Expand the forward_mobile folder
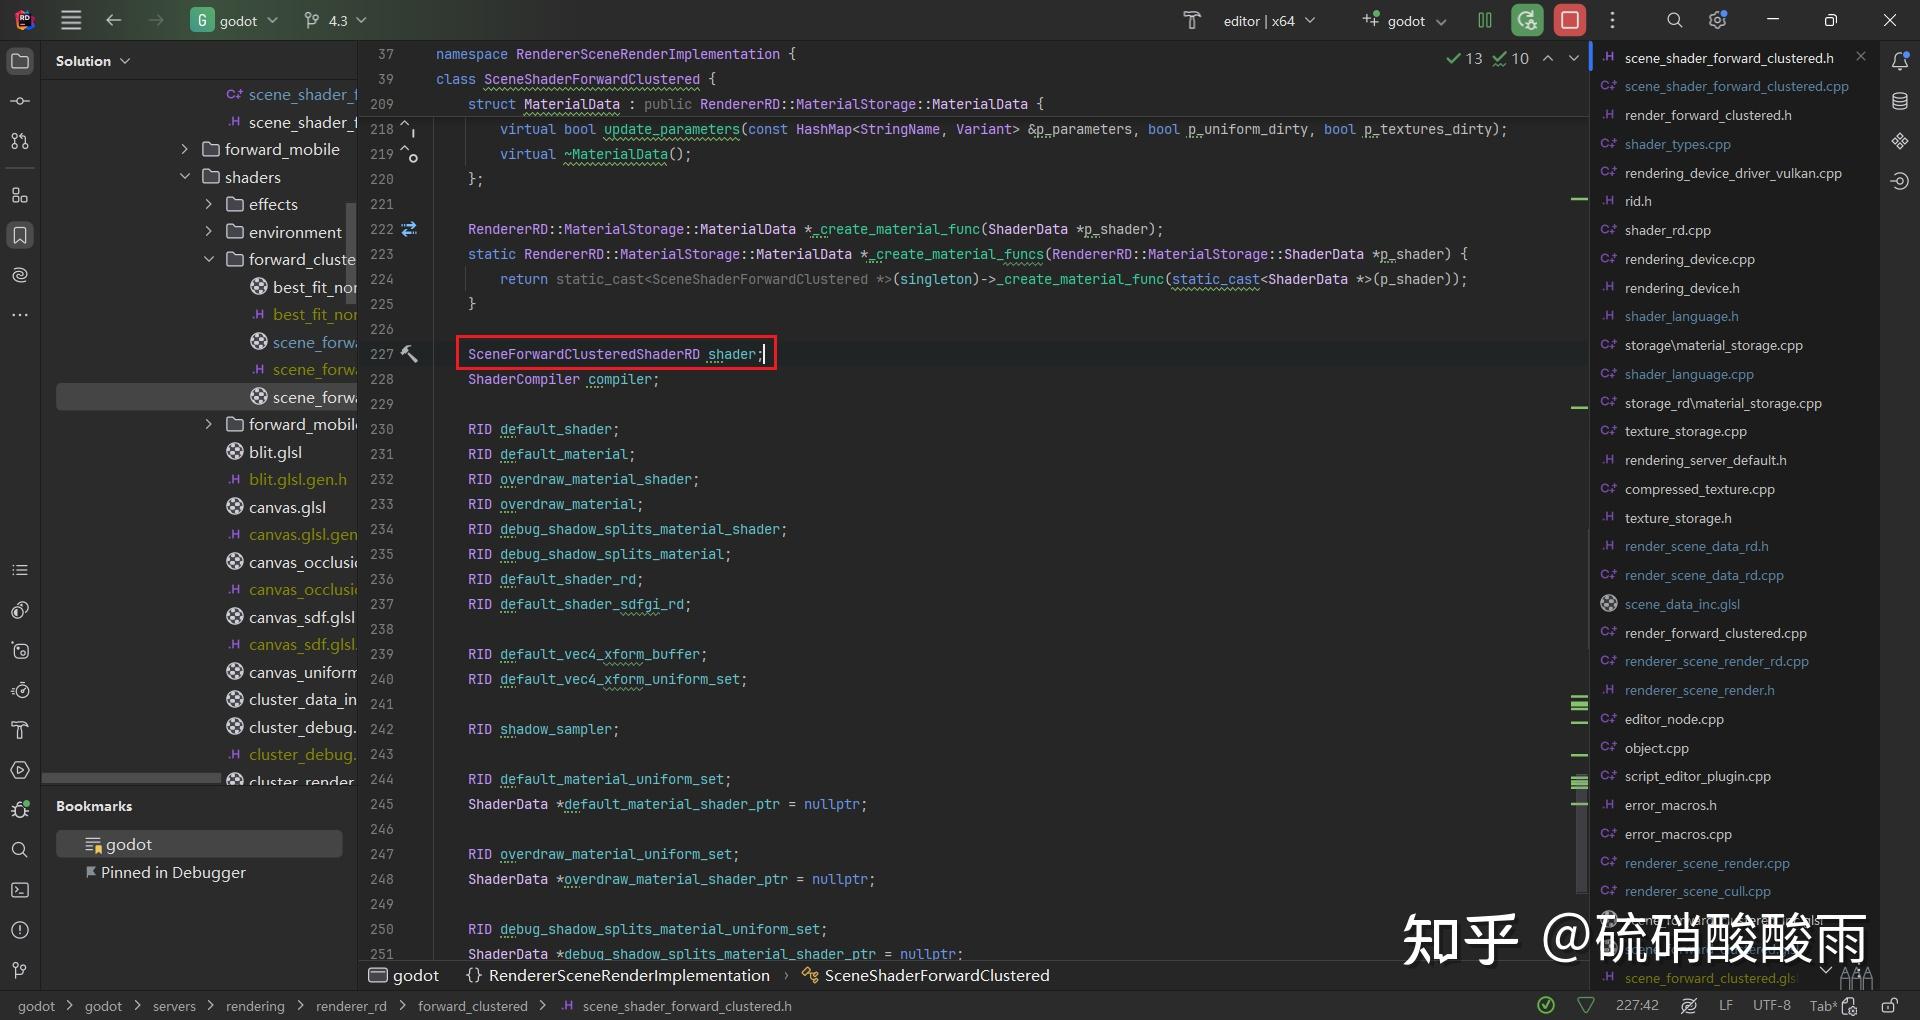Screen dimensions: 1920x1020 tap(184, 149)
